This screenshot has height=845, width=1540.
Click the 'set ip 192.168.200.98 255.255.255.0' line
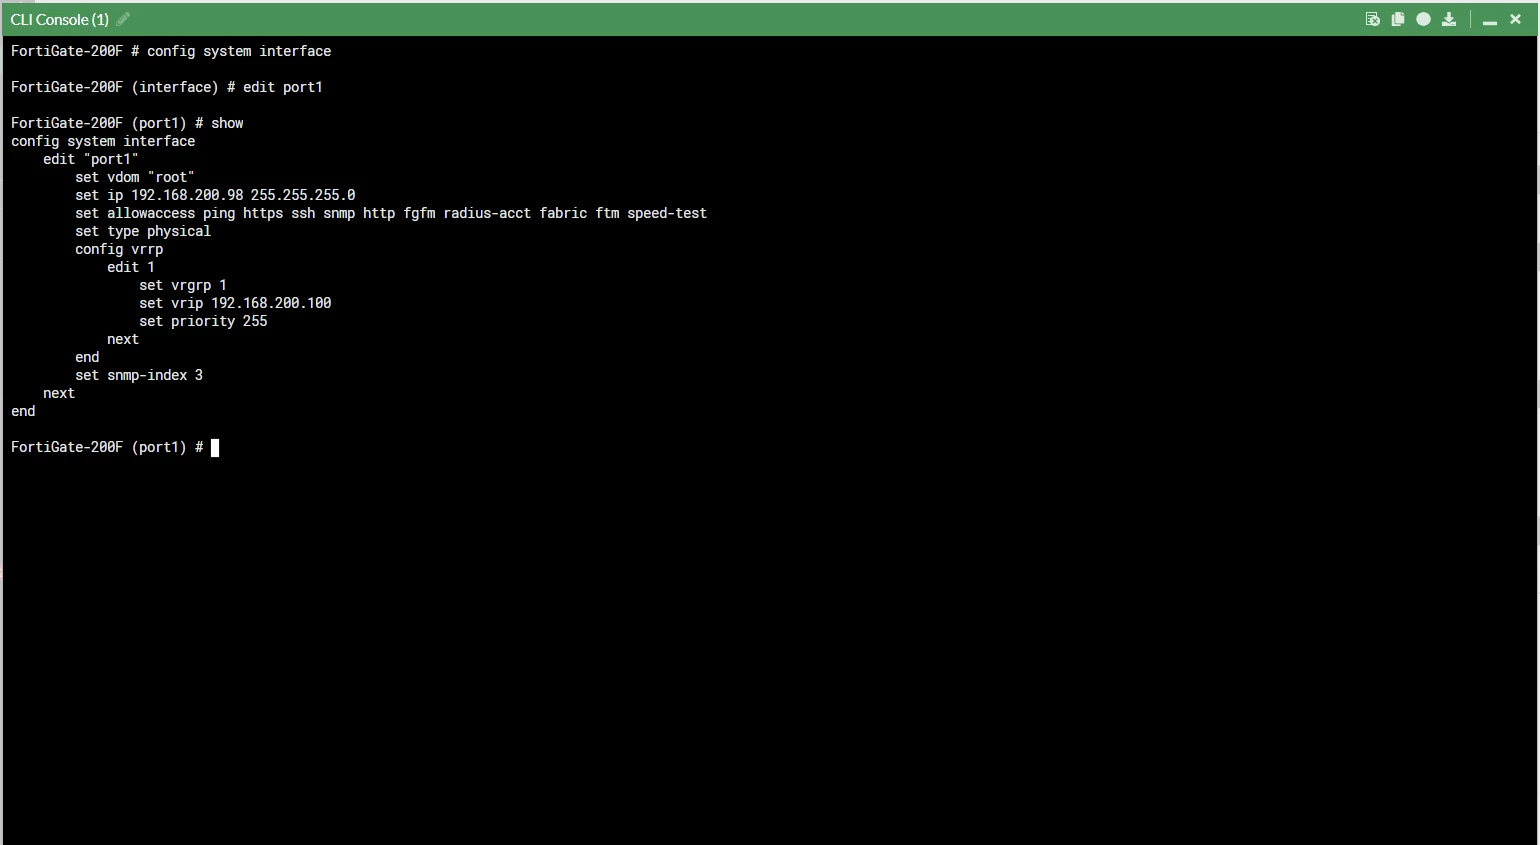(215, 195)
